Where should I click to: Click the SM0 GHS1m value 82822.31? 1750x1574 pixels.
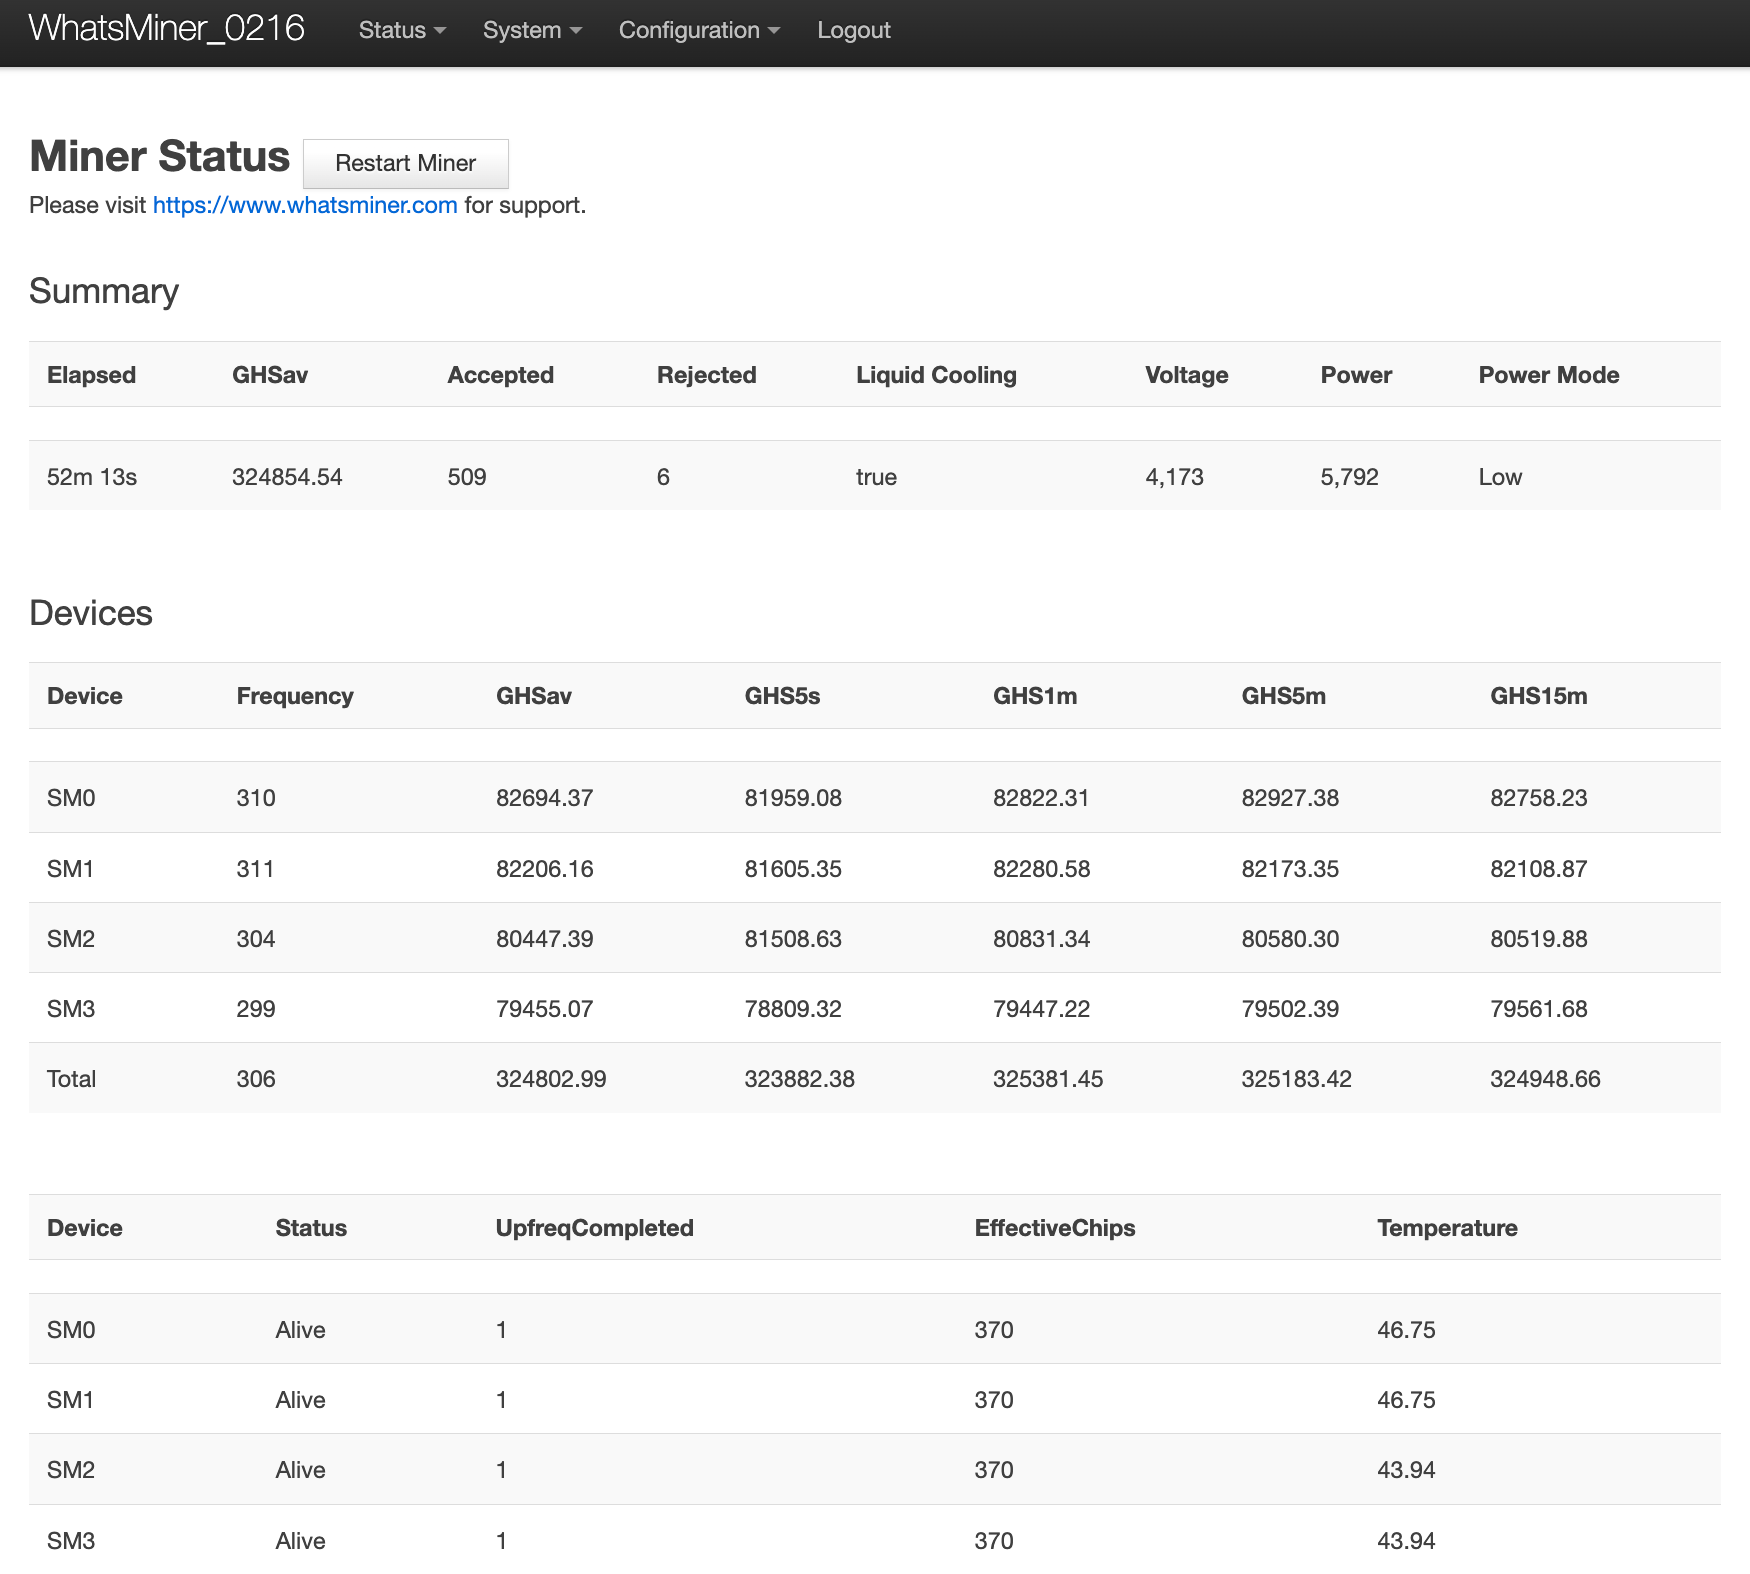tap(1041, 798)
